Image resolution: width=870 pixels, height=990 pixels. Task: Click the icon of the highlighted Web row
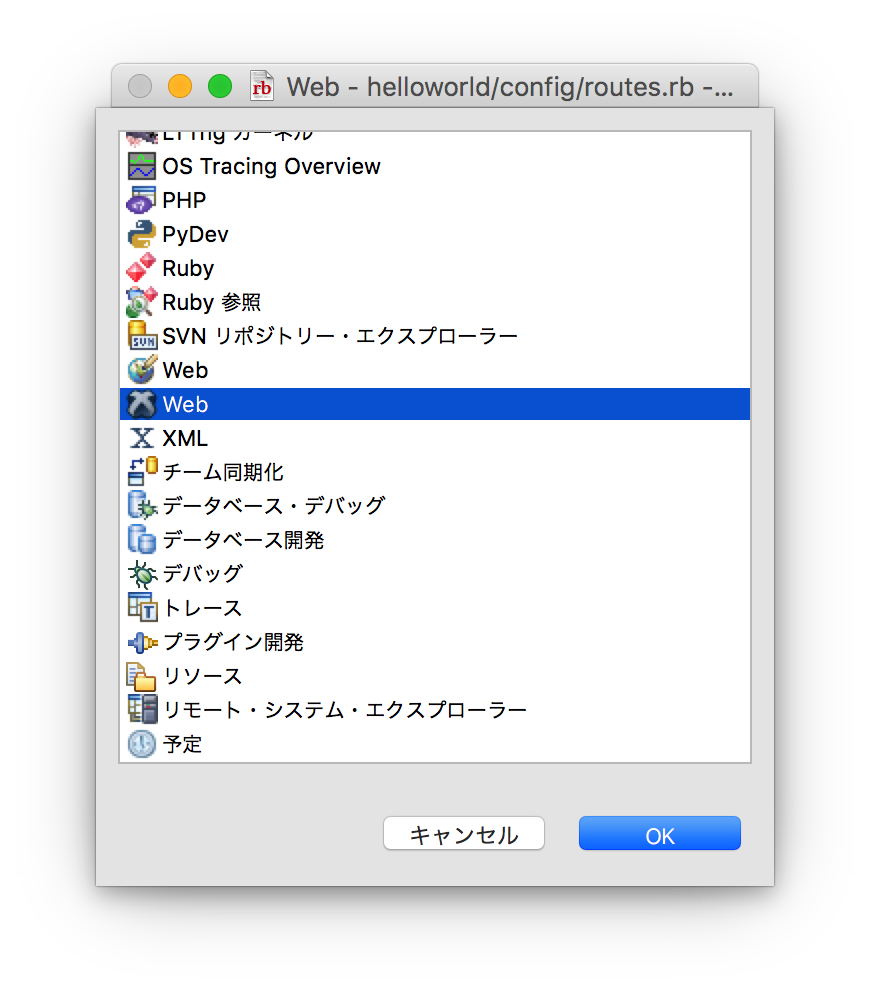[x=141, y=405]
